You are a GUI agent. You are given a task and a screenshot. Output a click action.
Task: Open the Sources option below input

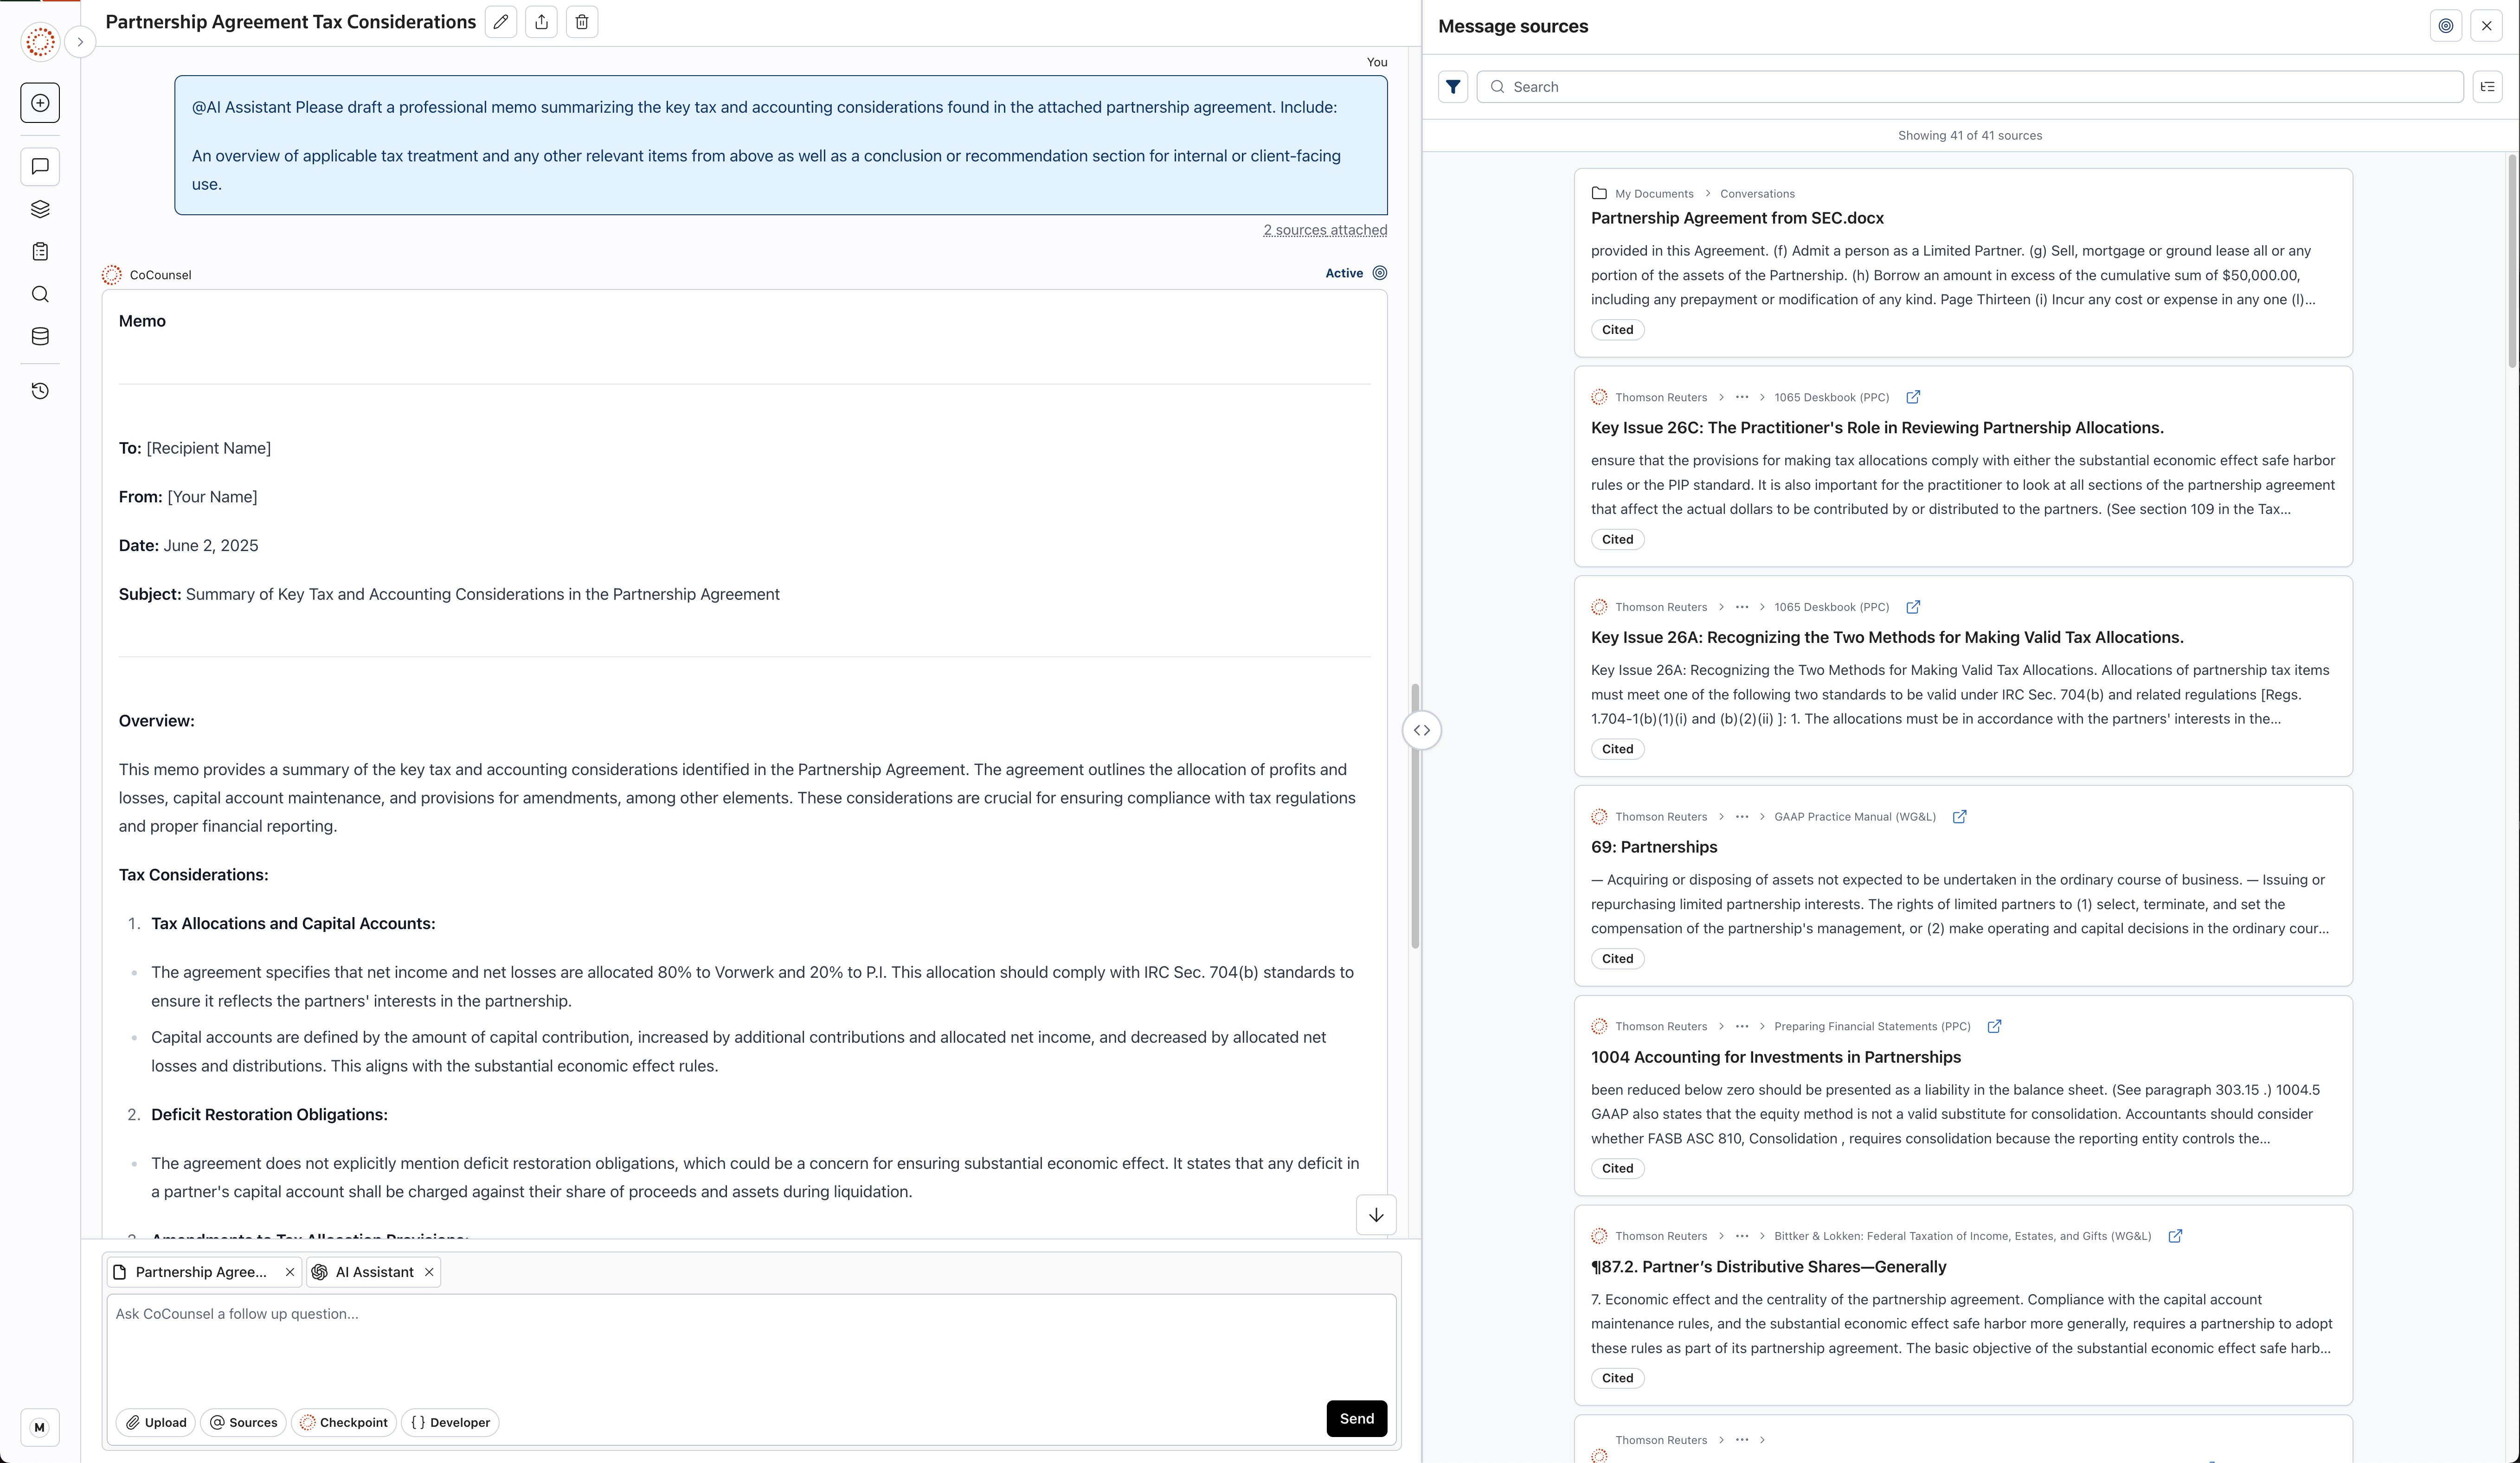(243, 1422)
